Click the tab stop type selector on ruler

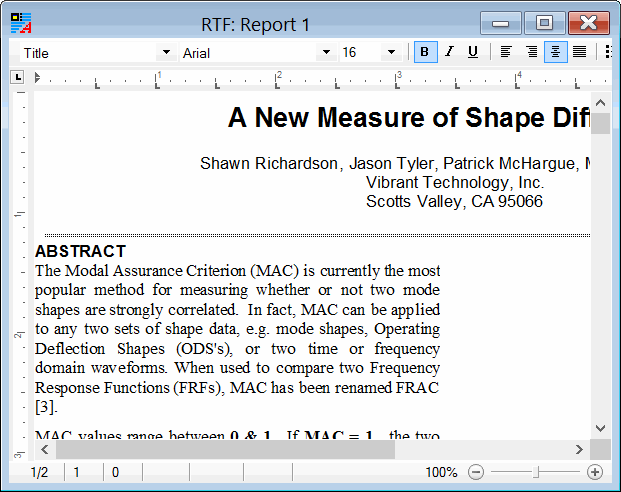(17, 77)
